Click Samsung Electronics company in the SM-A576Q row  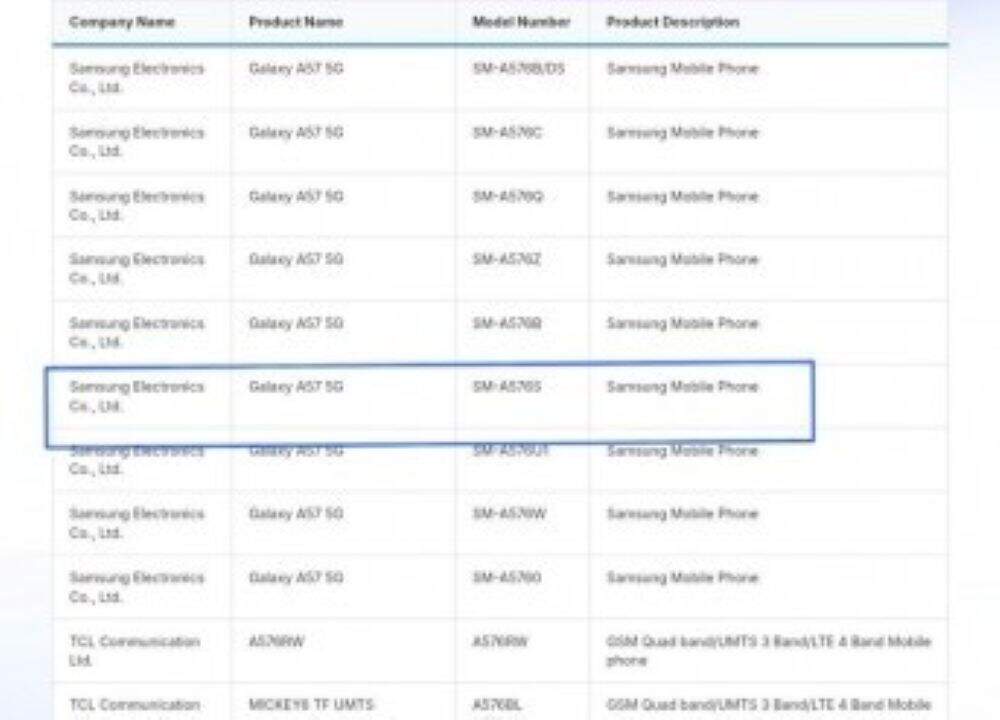[x=136, y=205]
